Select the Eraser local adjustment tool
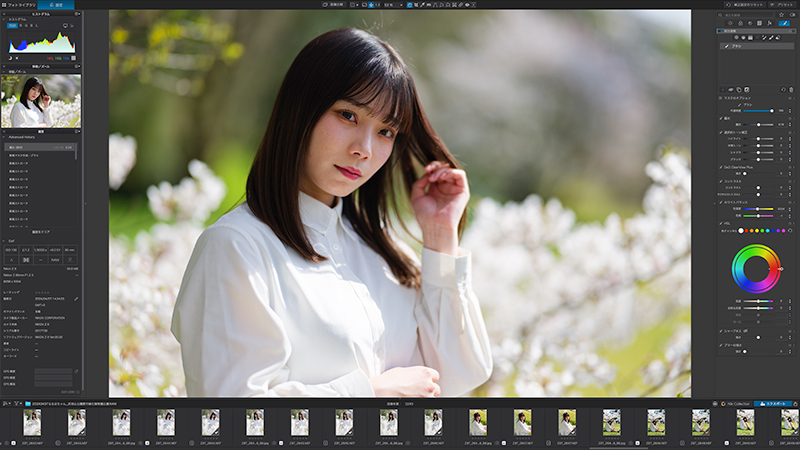Viewport: 800px width, 450px height. 778,37
